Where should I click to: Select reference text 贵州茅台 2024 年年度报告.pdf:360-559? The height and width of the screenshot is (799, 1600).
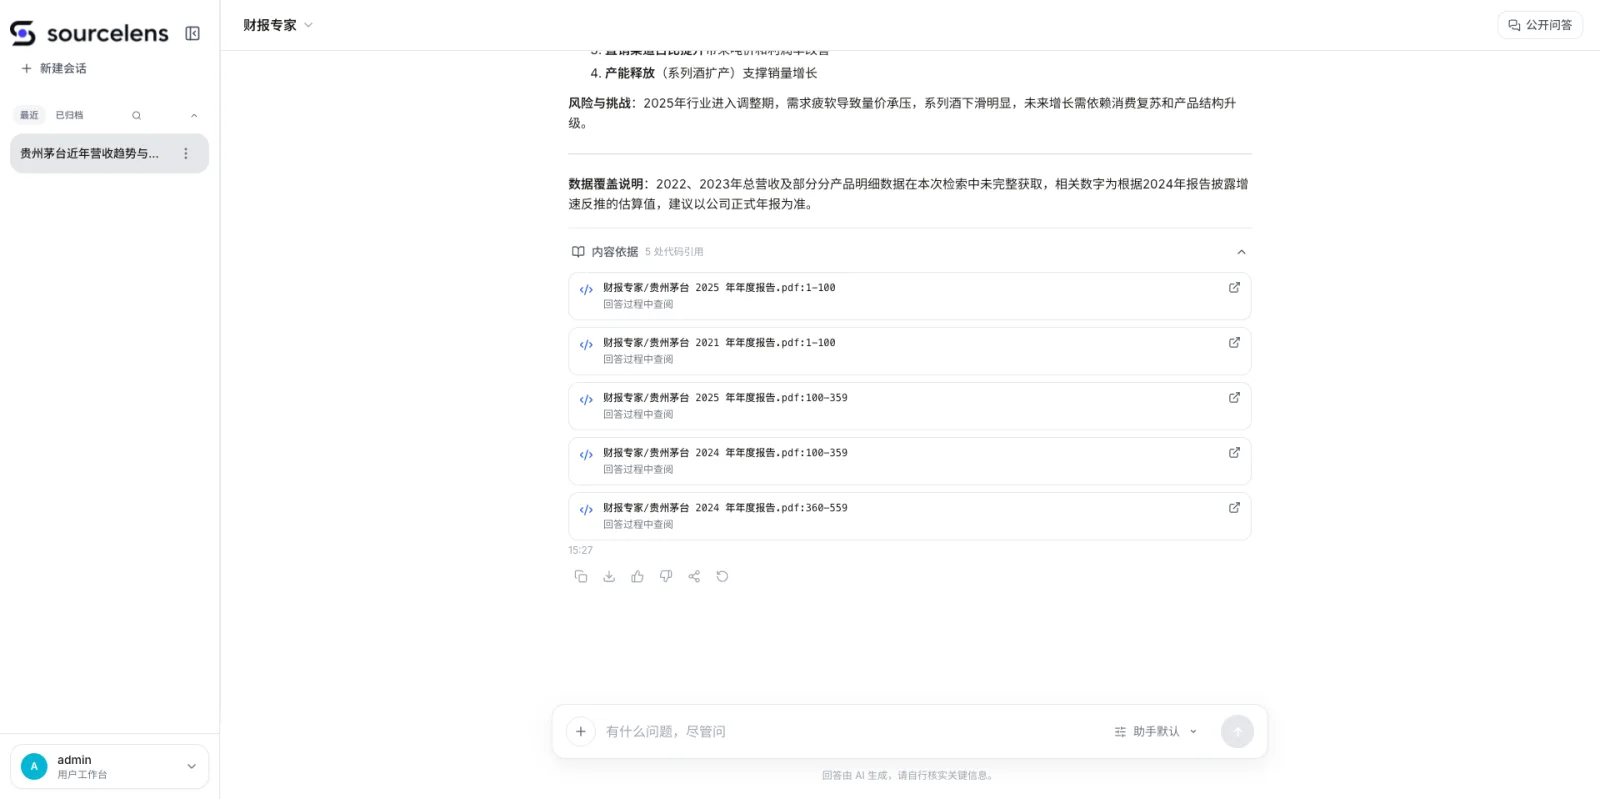coord(725,508)
